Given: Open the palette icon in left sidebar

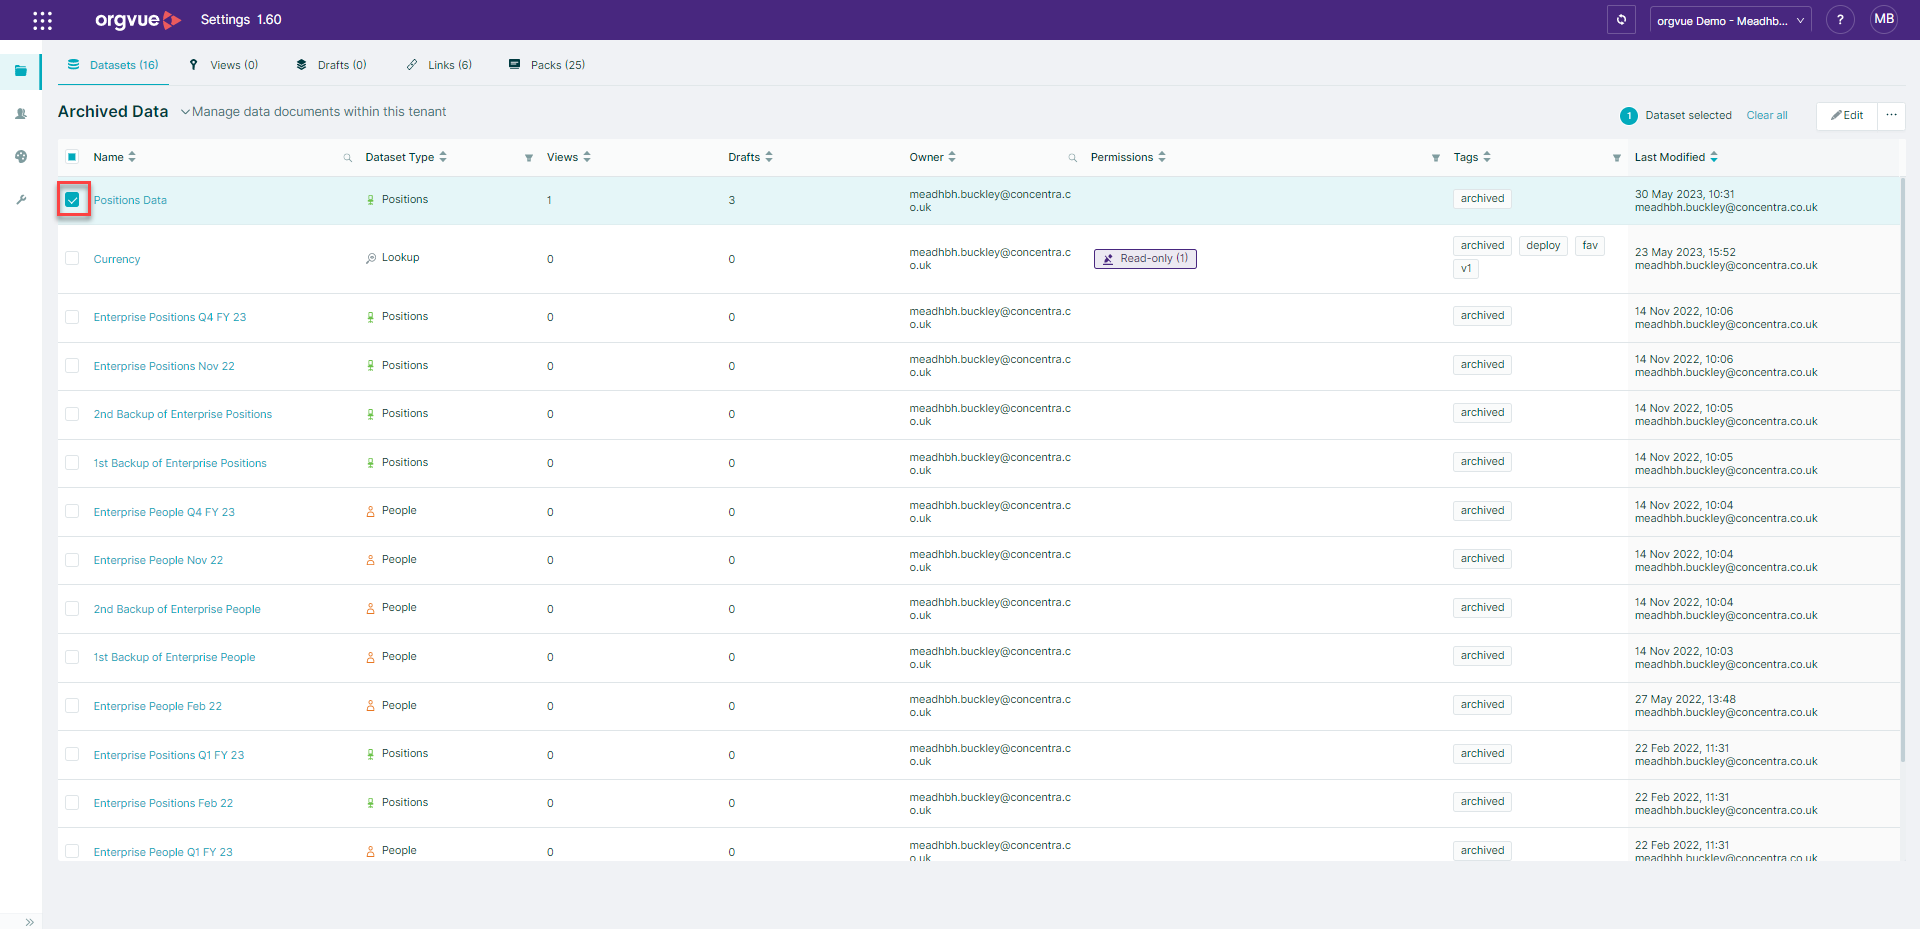Looking at the screenshot, I should pyautogui.click(x=21, y=157).
